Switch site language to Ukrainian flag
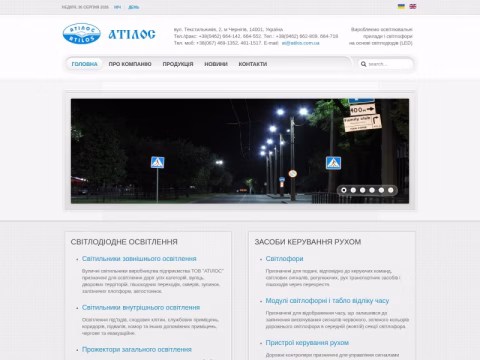 point(401,6)
